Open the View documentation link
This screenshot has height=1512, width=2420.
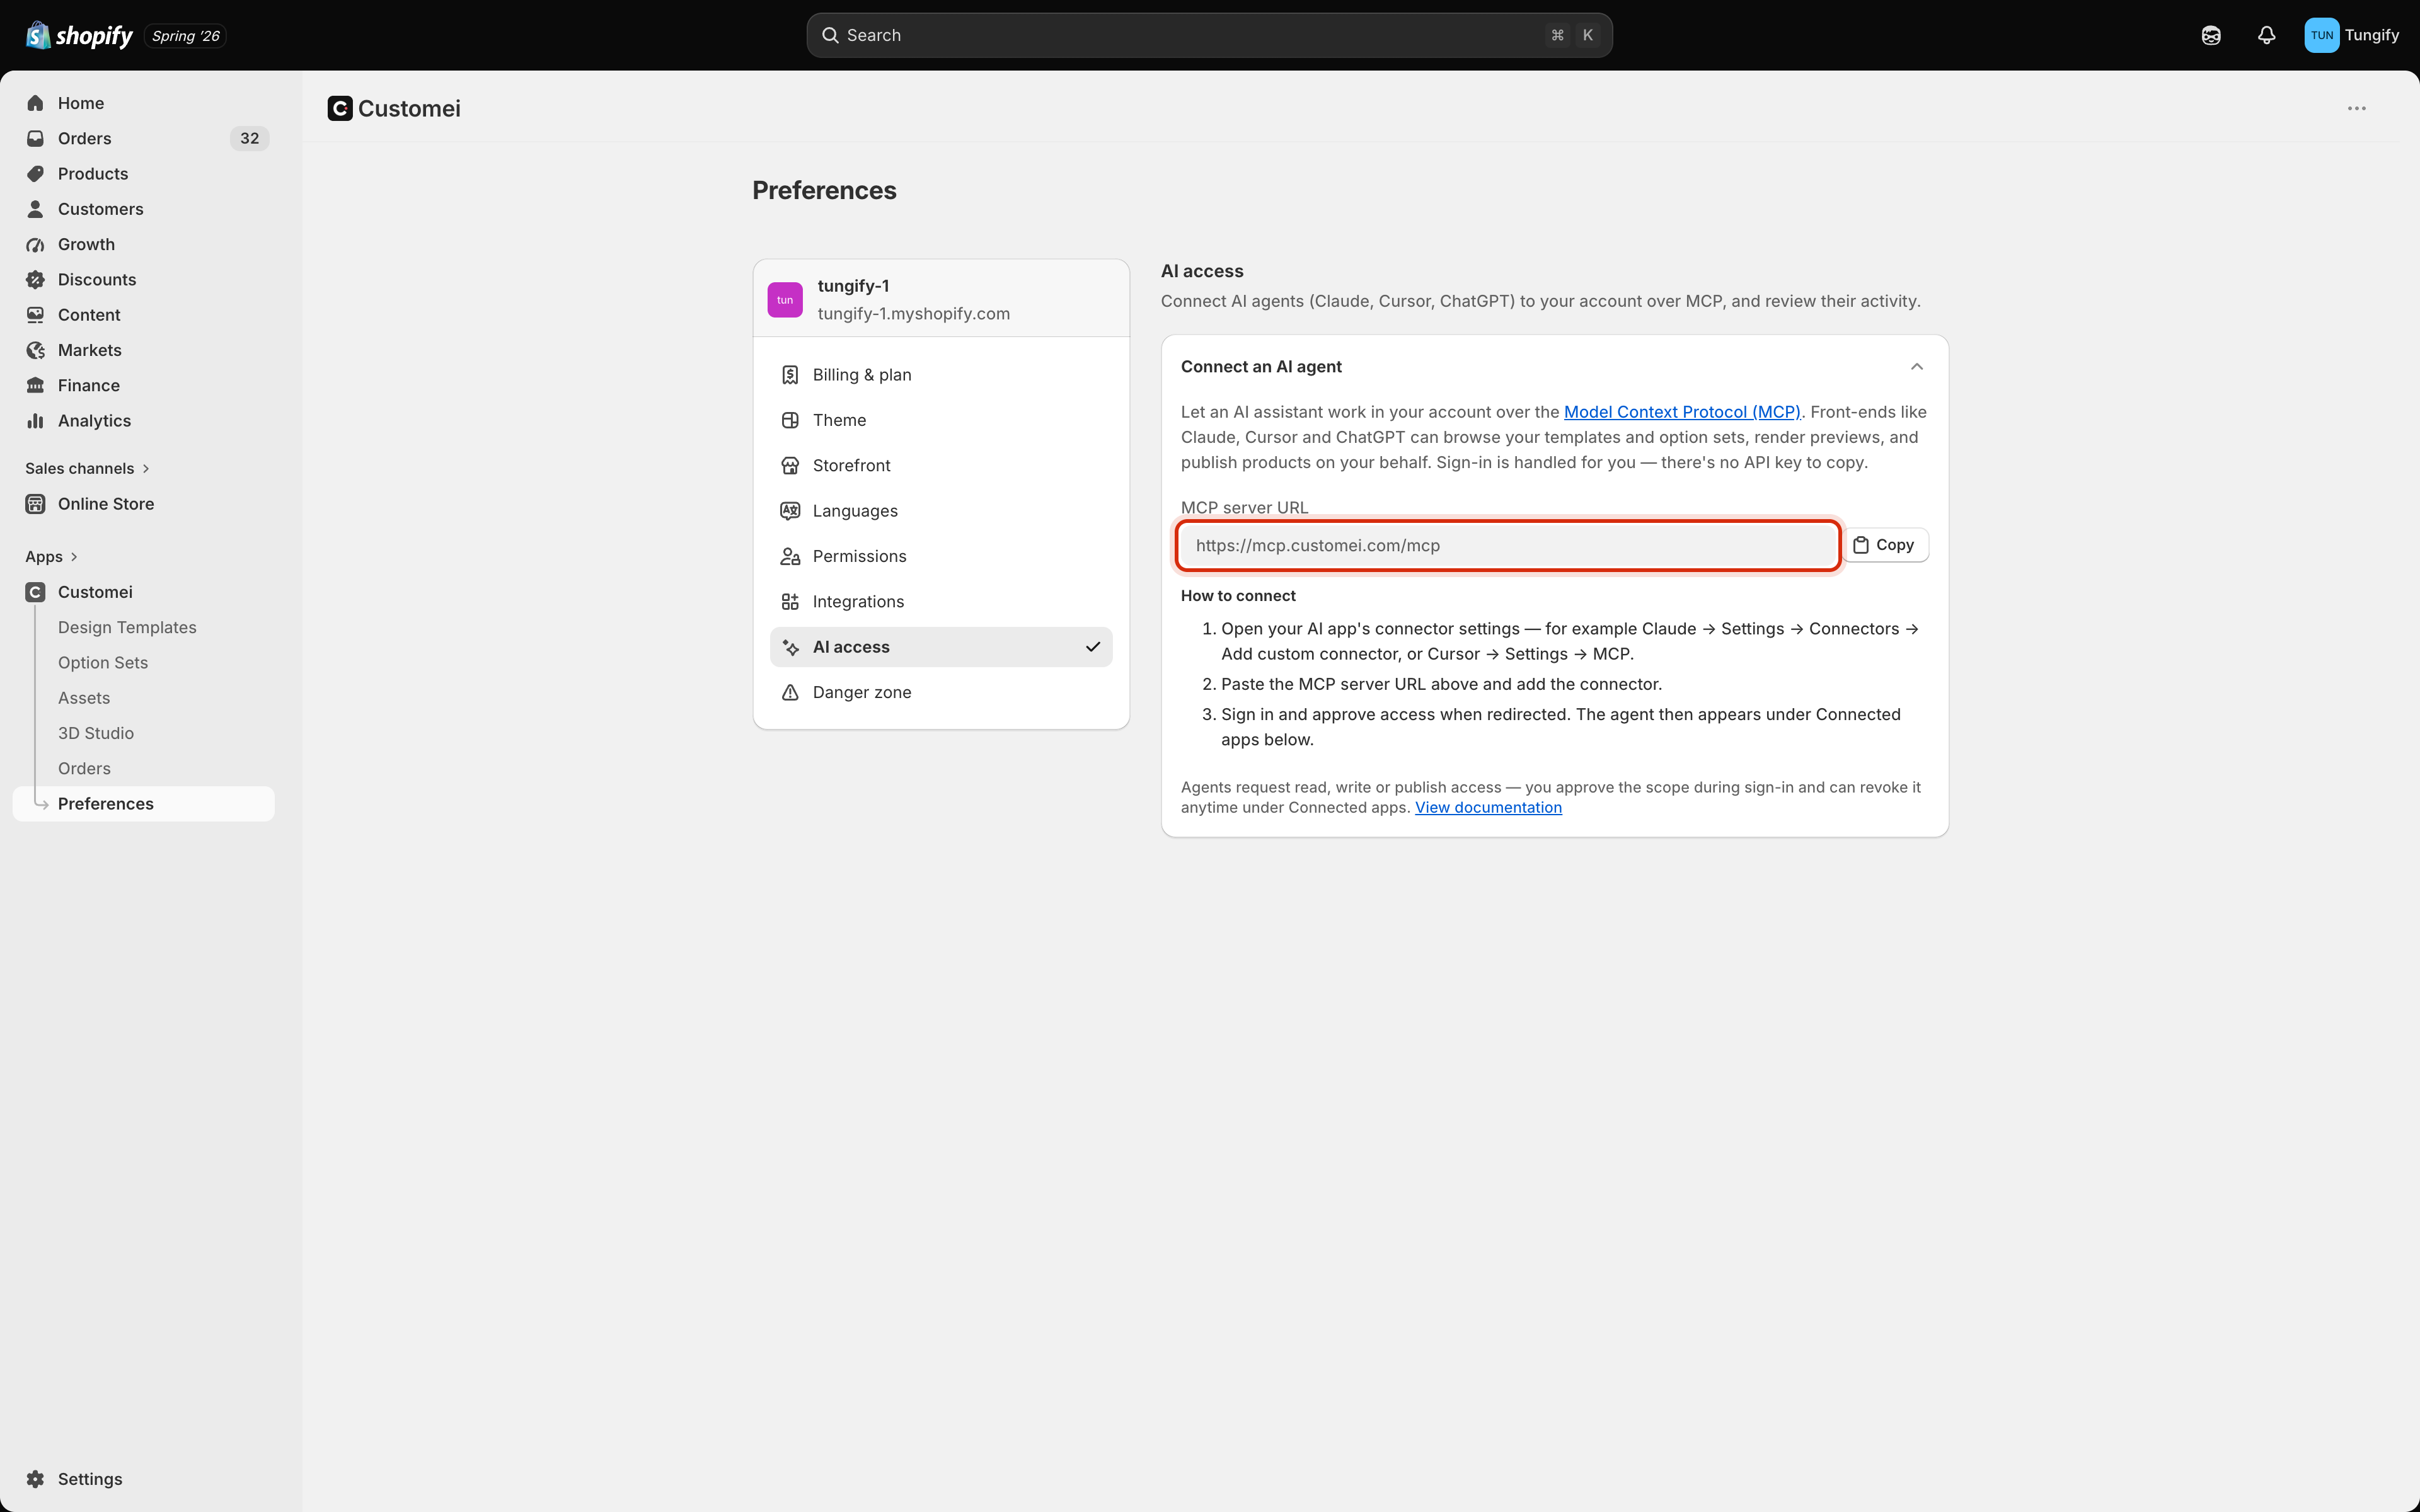pos(1488,808)
